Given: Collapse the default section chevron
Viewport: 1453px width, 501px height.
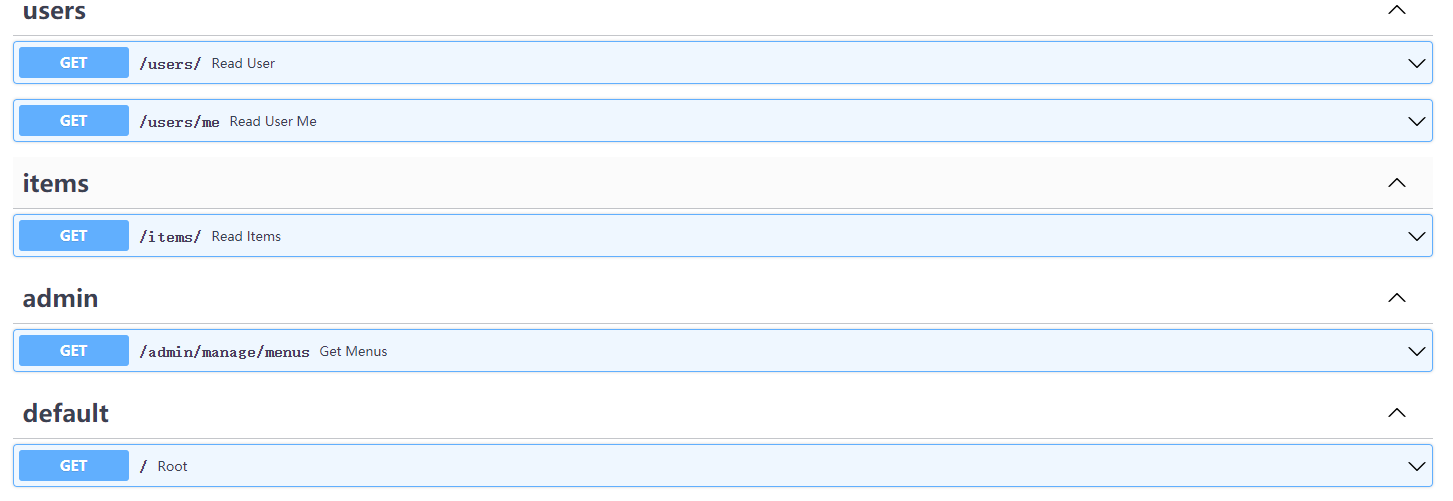Looking at the screenshot, I should tap(1397, 413).
